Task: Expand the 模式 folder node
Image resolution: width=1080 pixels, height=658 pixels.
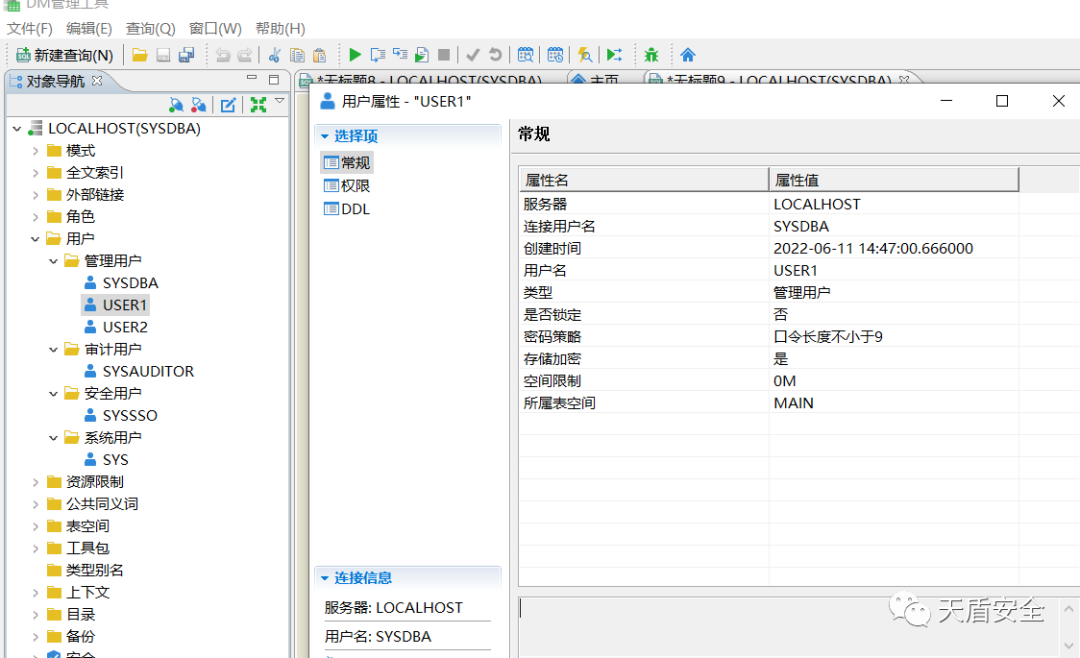Action: (36, 151)
